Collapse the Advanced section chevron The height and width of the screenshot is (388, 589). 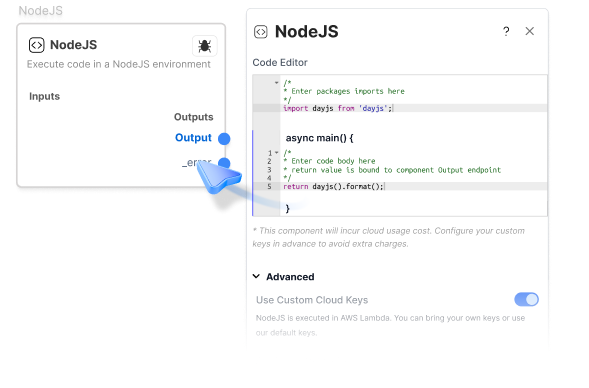click(x=257, y=276)
